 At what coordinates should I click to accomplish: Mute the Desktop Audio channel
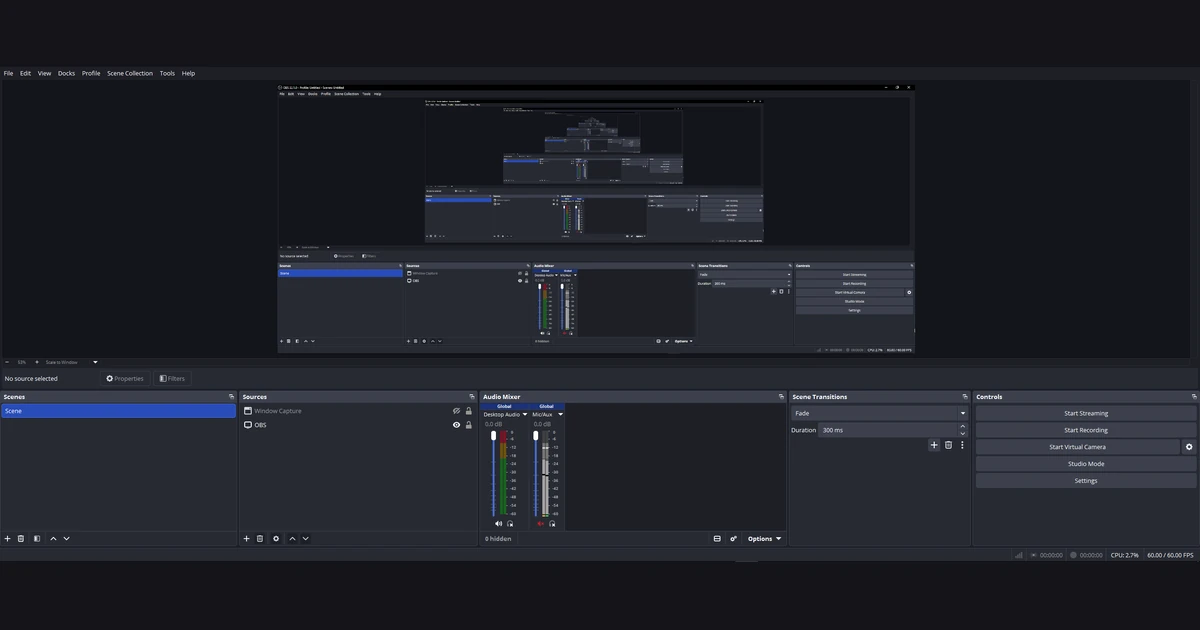pos(498,523)
